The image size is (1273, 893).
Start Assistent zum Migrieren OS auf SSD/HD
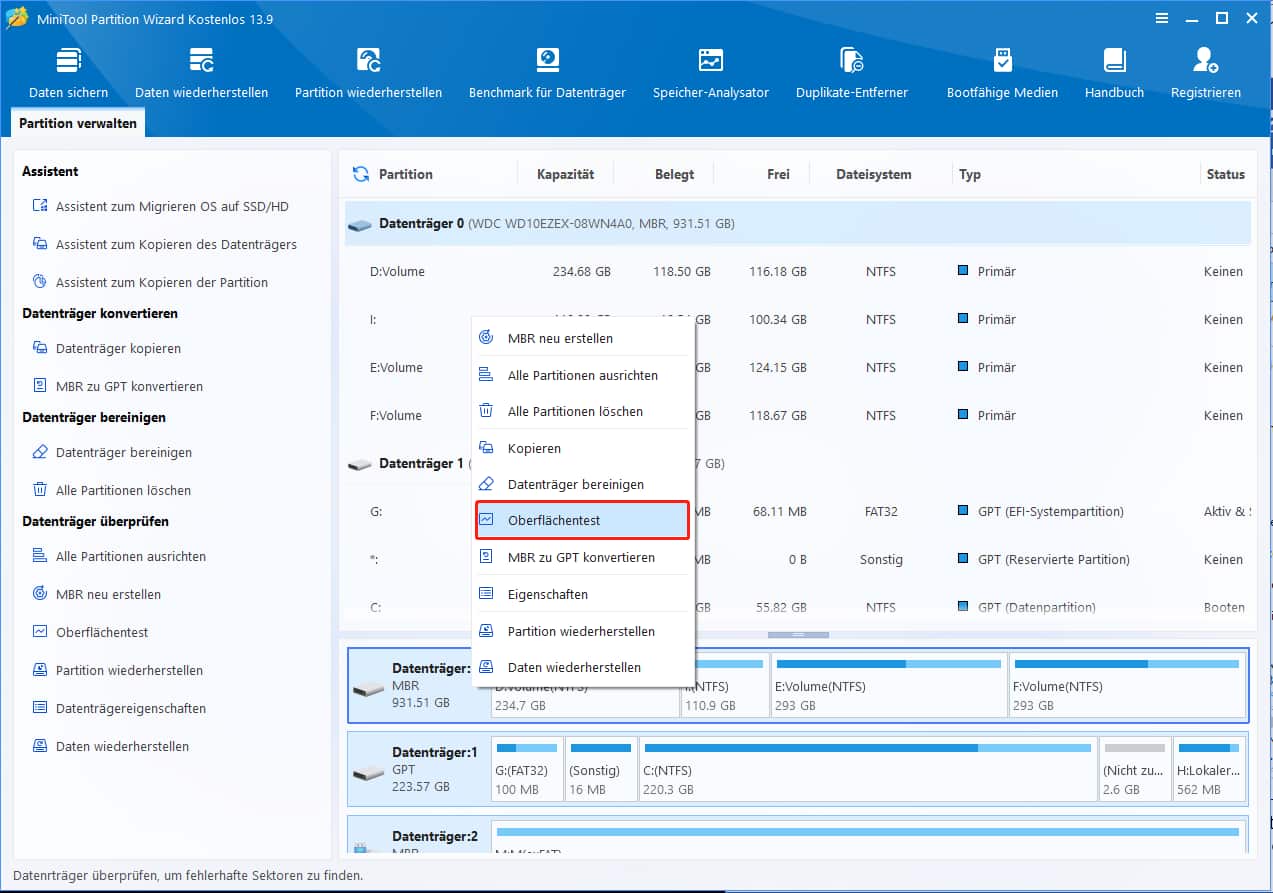click(x=161, y=206)
